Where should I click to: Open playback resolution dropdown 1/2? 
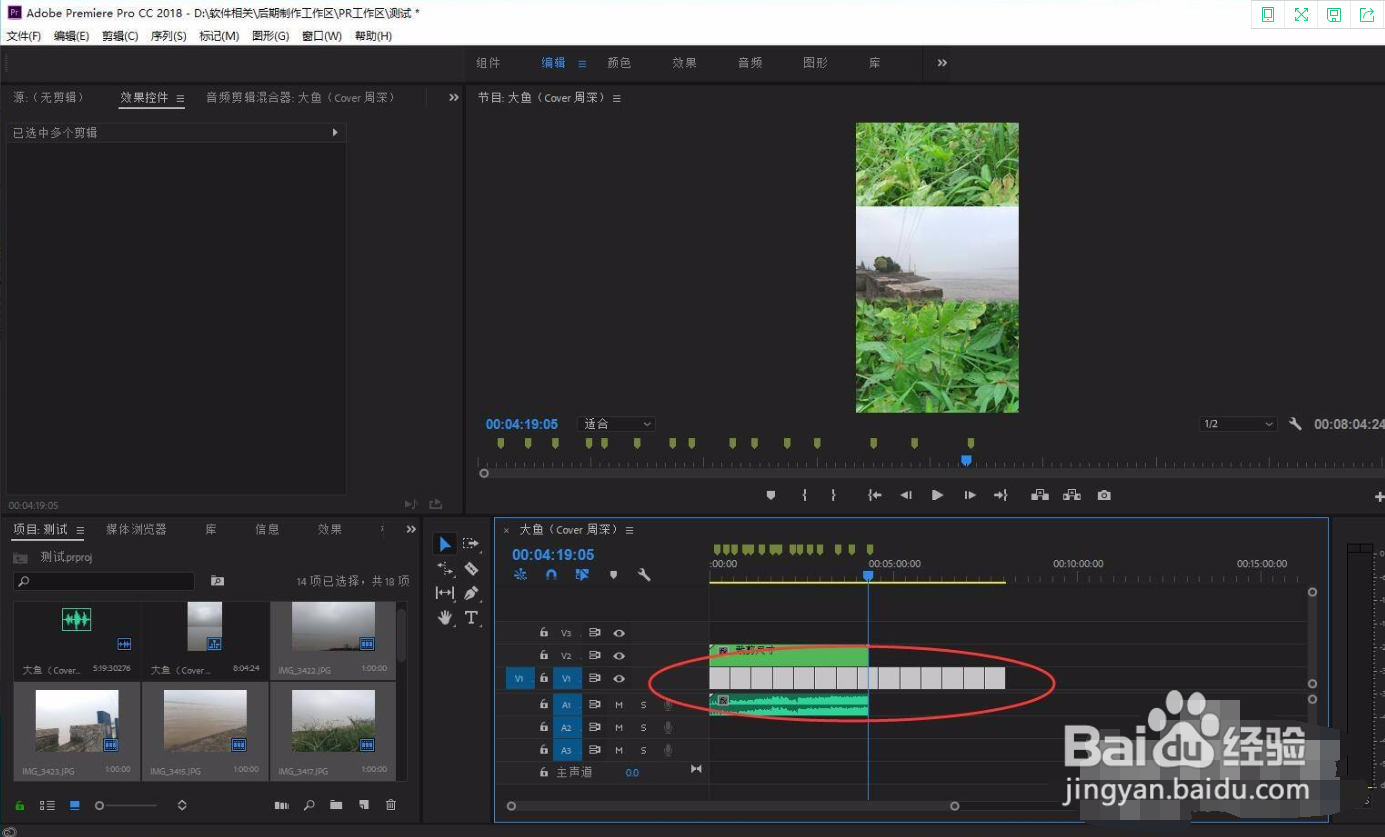click(1239, 424)
